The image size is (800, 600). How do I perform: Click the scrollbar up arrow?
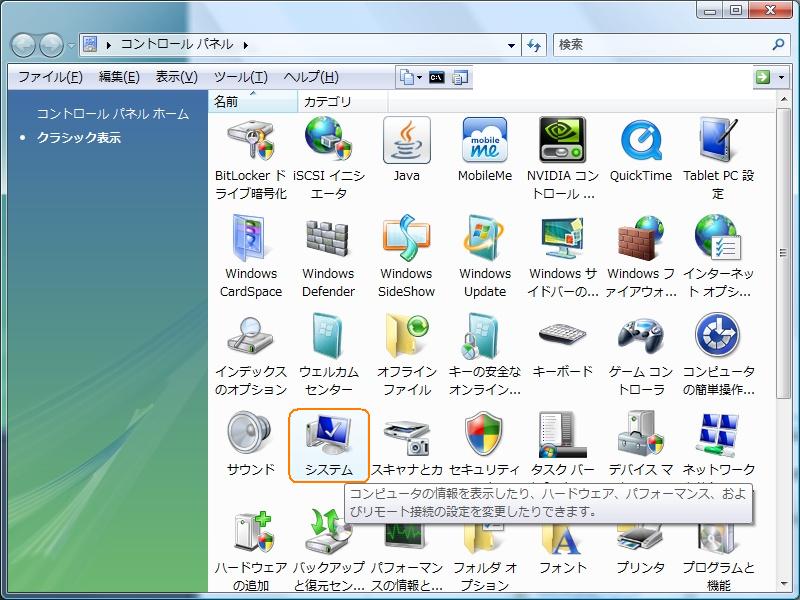click(x=783, y=99)
